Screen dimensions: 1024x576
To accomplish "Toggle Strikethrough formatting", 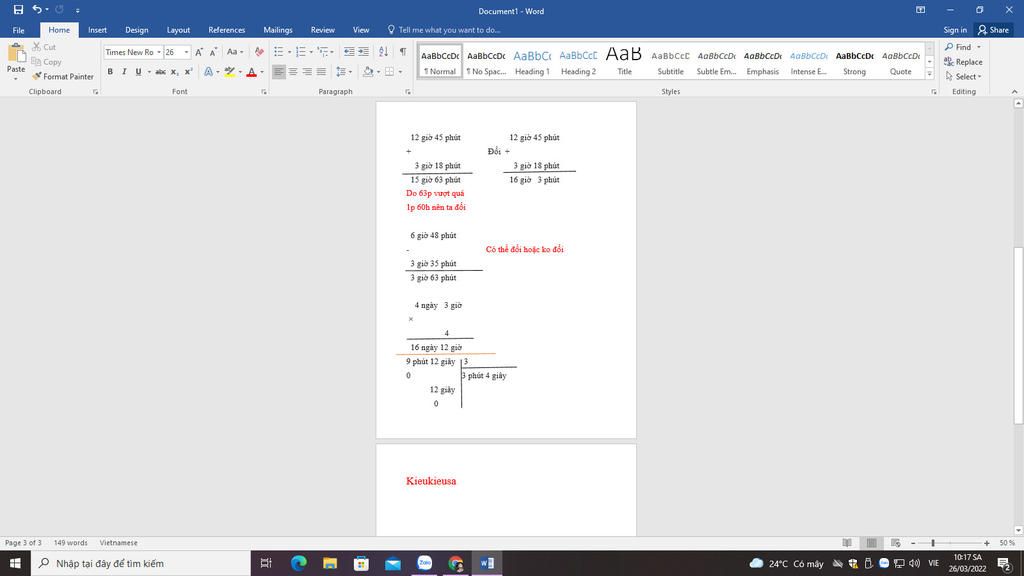I will pos(160,72).
